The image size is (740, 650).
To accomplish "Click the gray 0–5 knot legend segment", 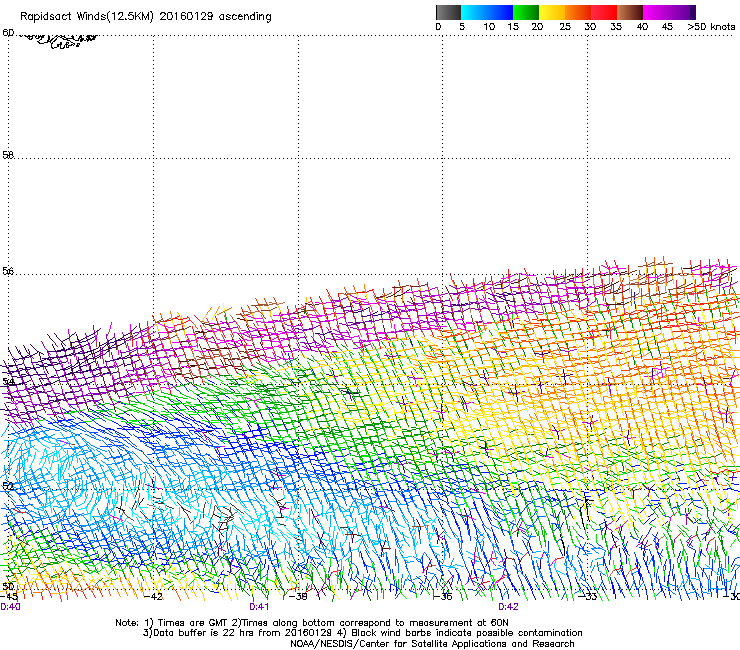I will point(448,12).
